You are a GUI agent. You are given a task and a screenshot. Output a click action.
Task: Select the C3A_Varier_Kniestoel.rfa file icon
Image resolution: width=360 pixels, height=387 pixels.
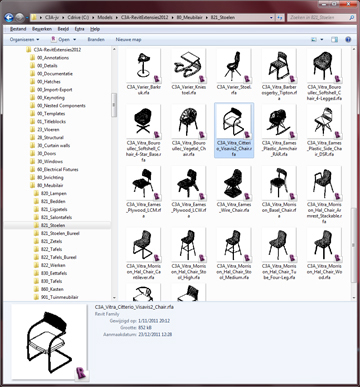(189, 66)
